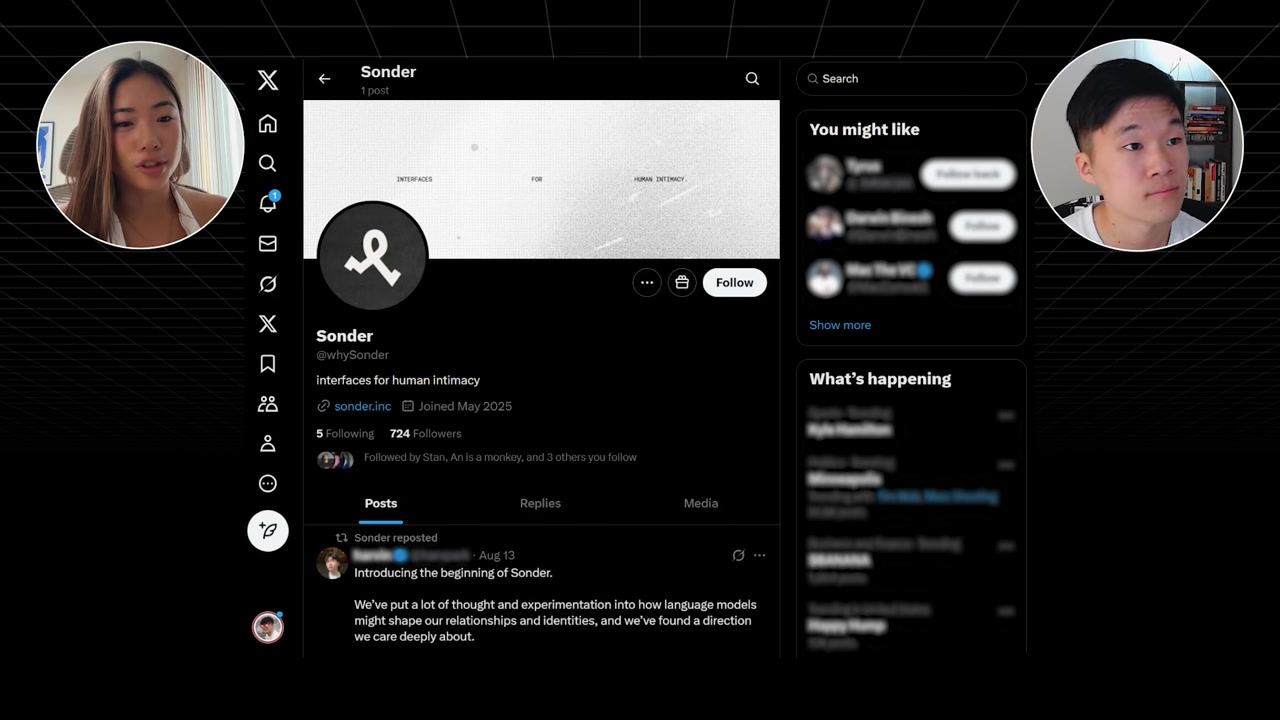Open Messages envelope icon

[x=267, y=243]
